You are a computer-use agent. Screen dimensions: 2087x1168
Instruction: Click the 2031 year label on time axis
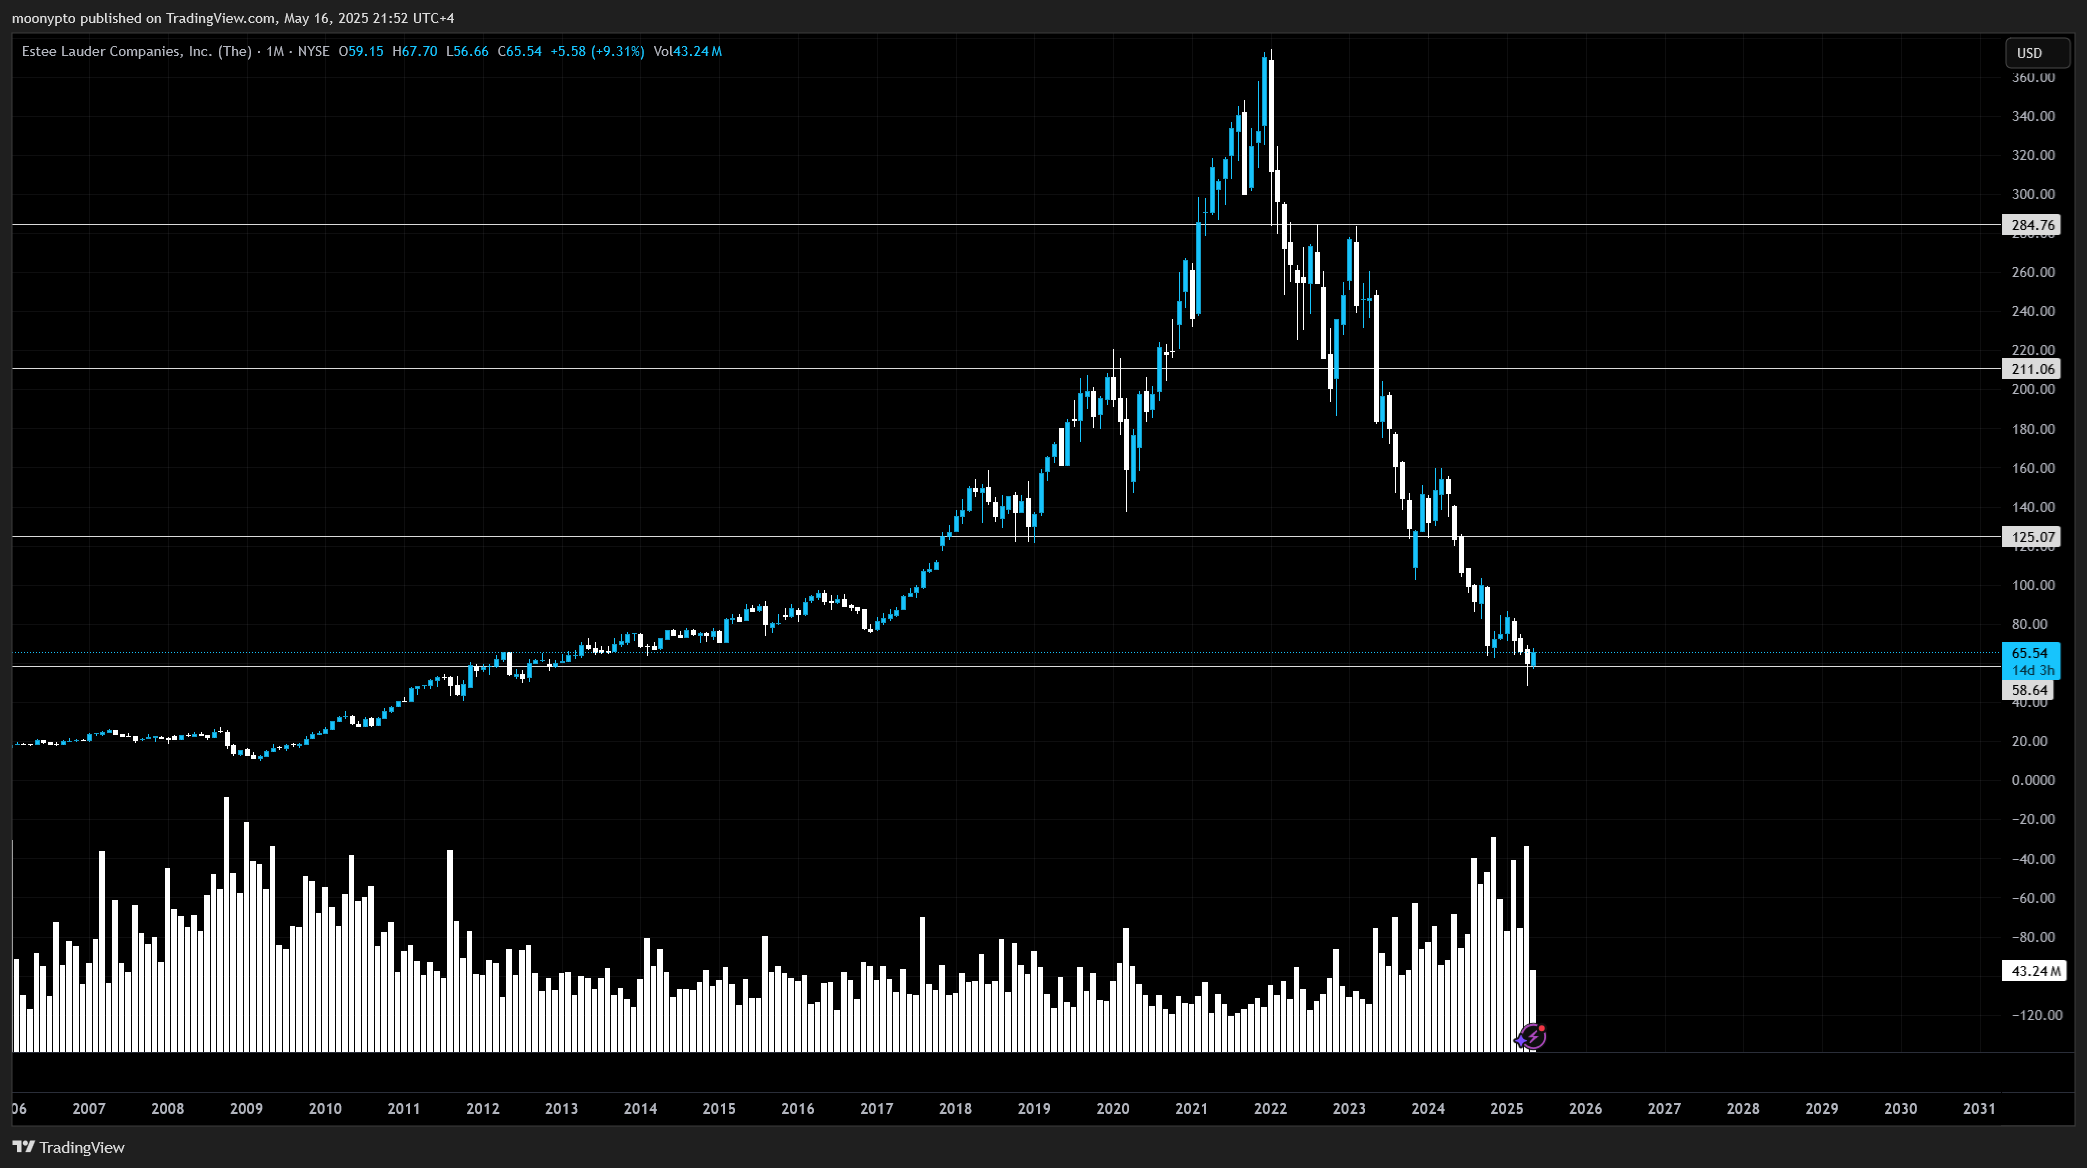[1979, 1108]
